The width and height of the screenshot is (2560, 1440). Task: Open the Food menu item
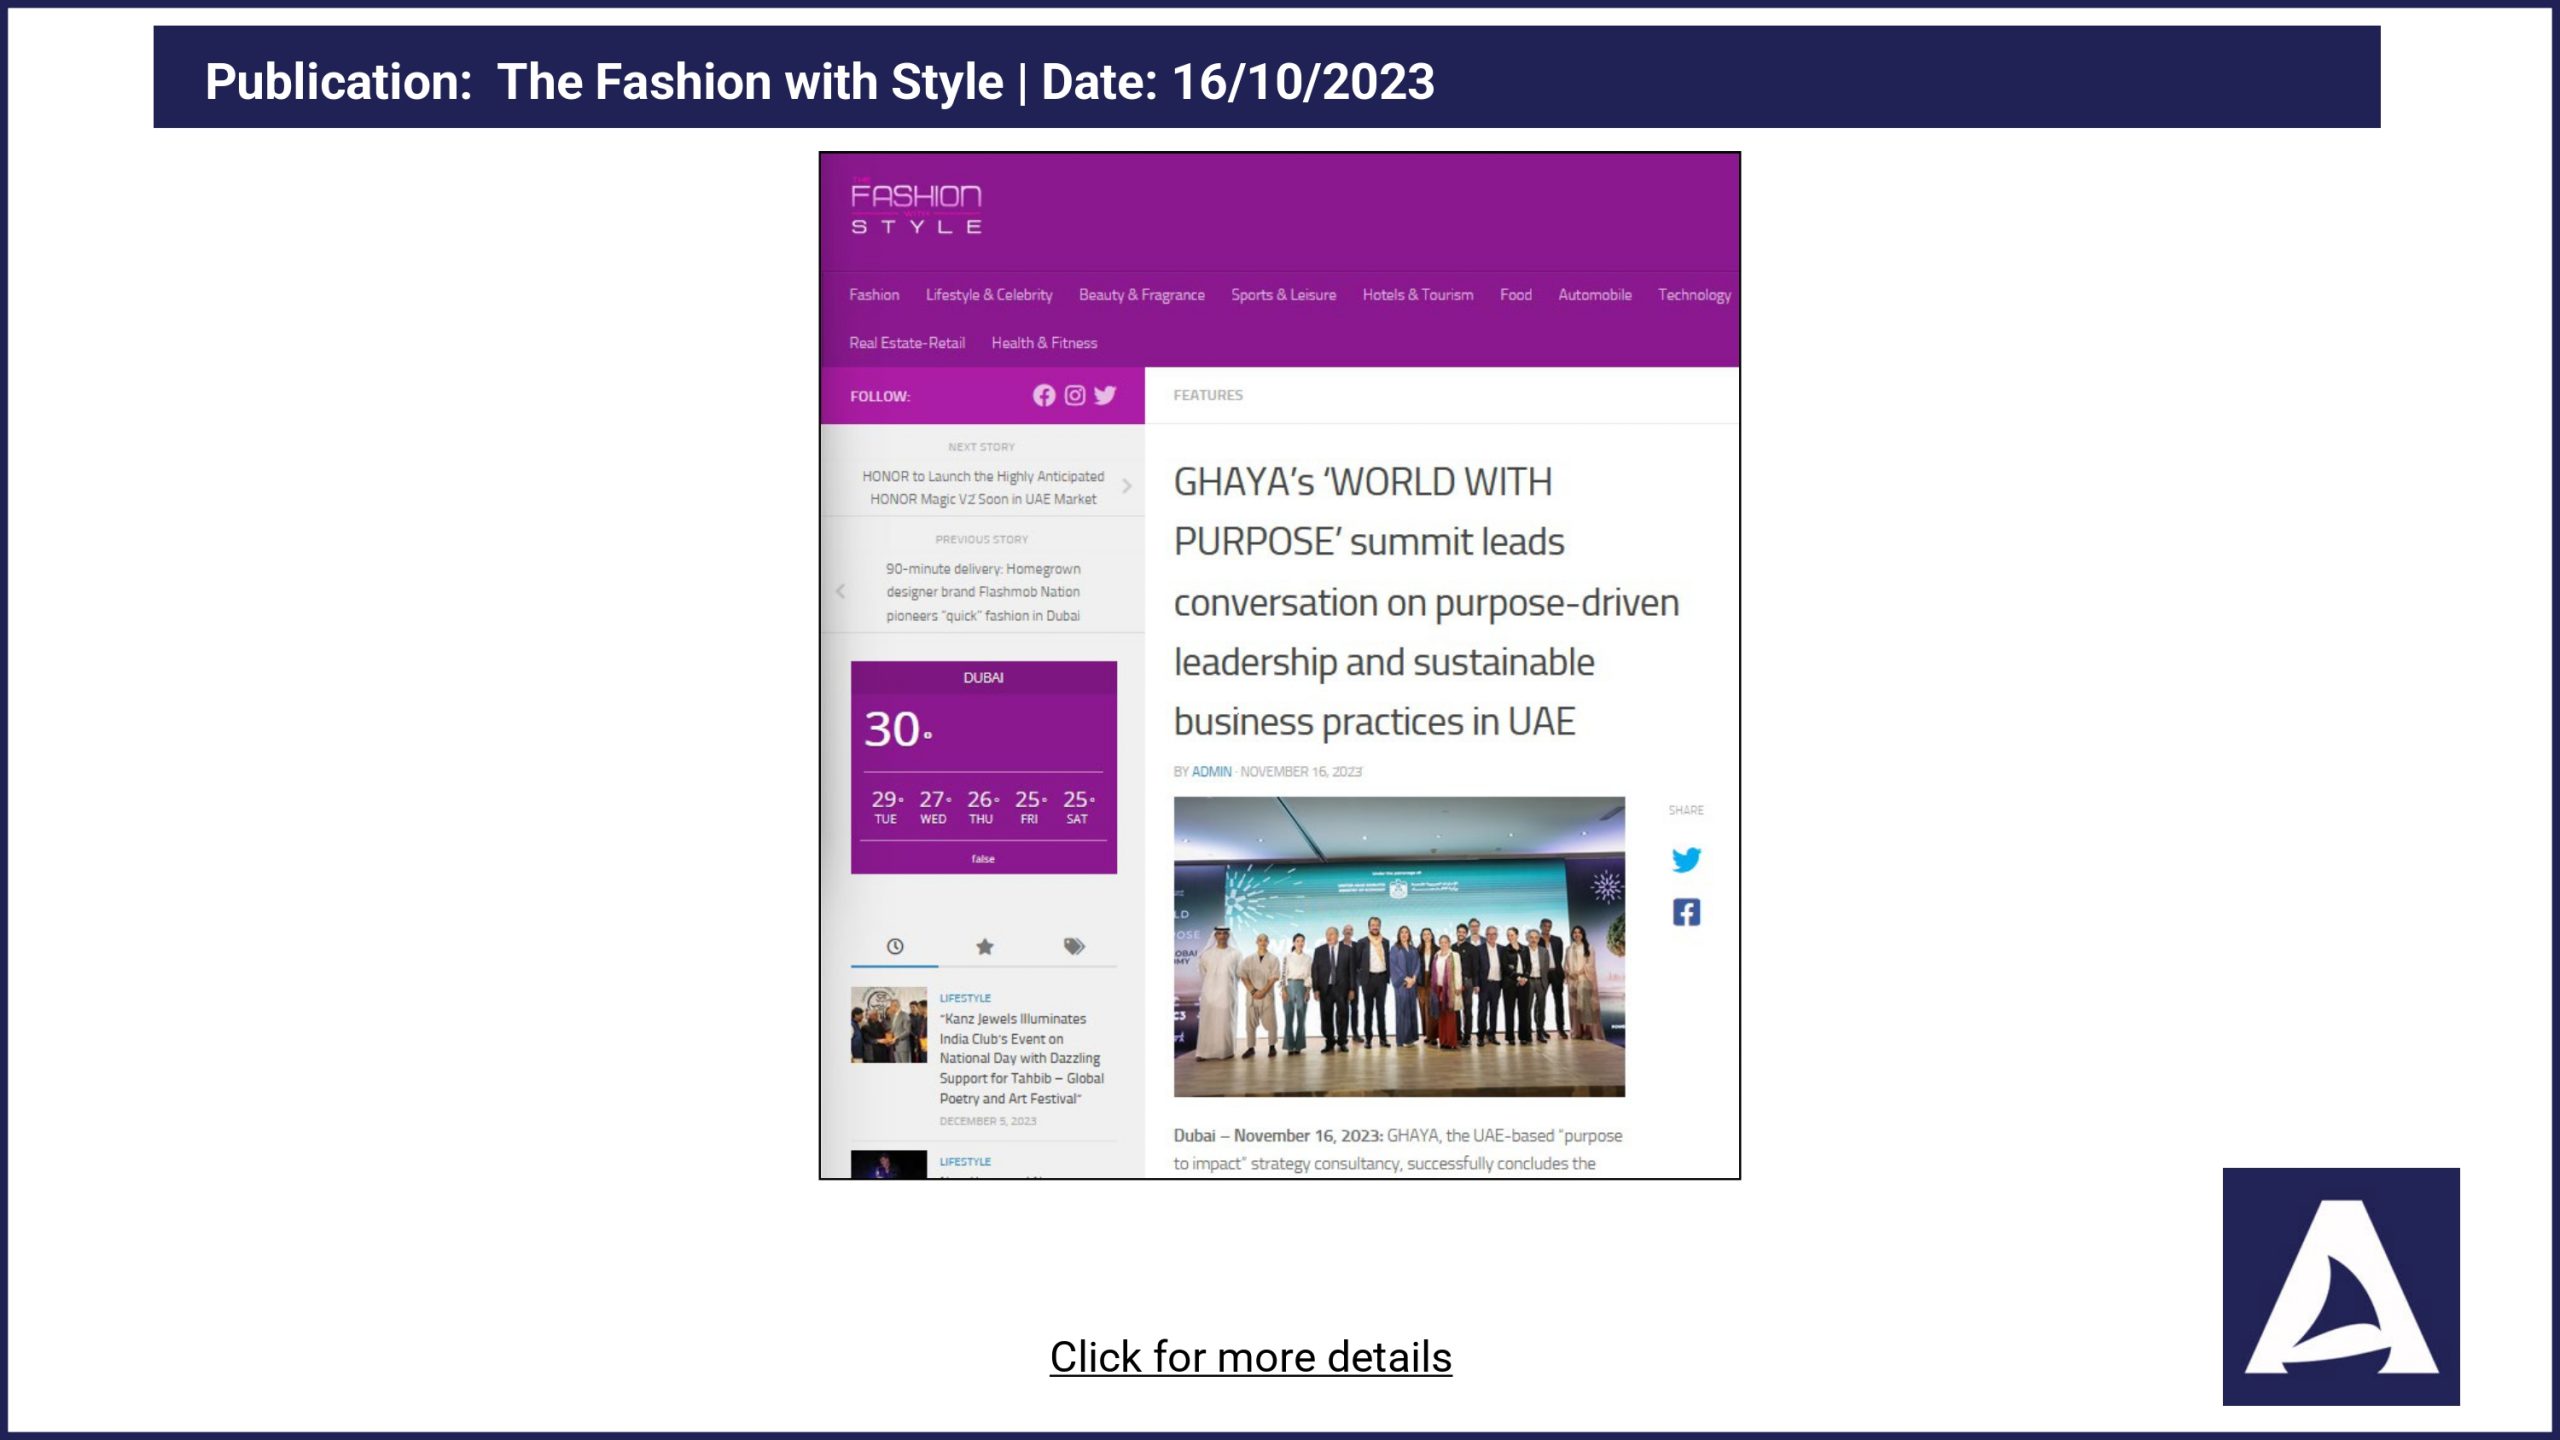[x=1515, y=295]
